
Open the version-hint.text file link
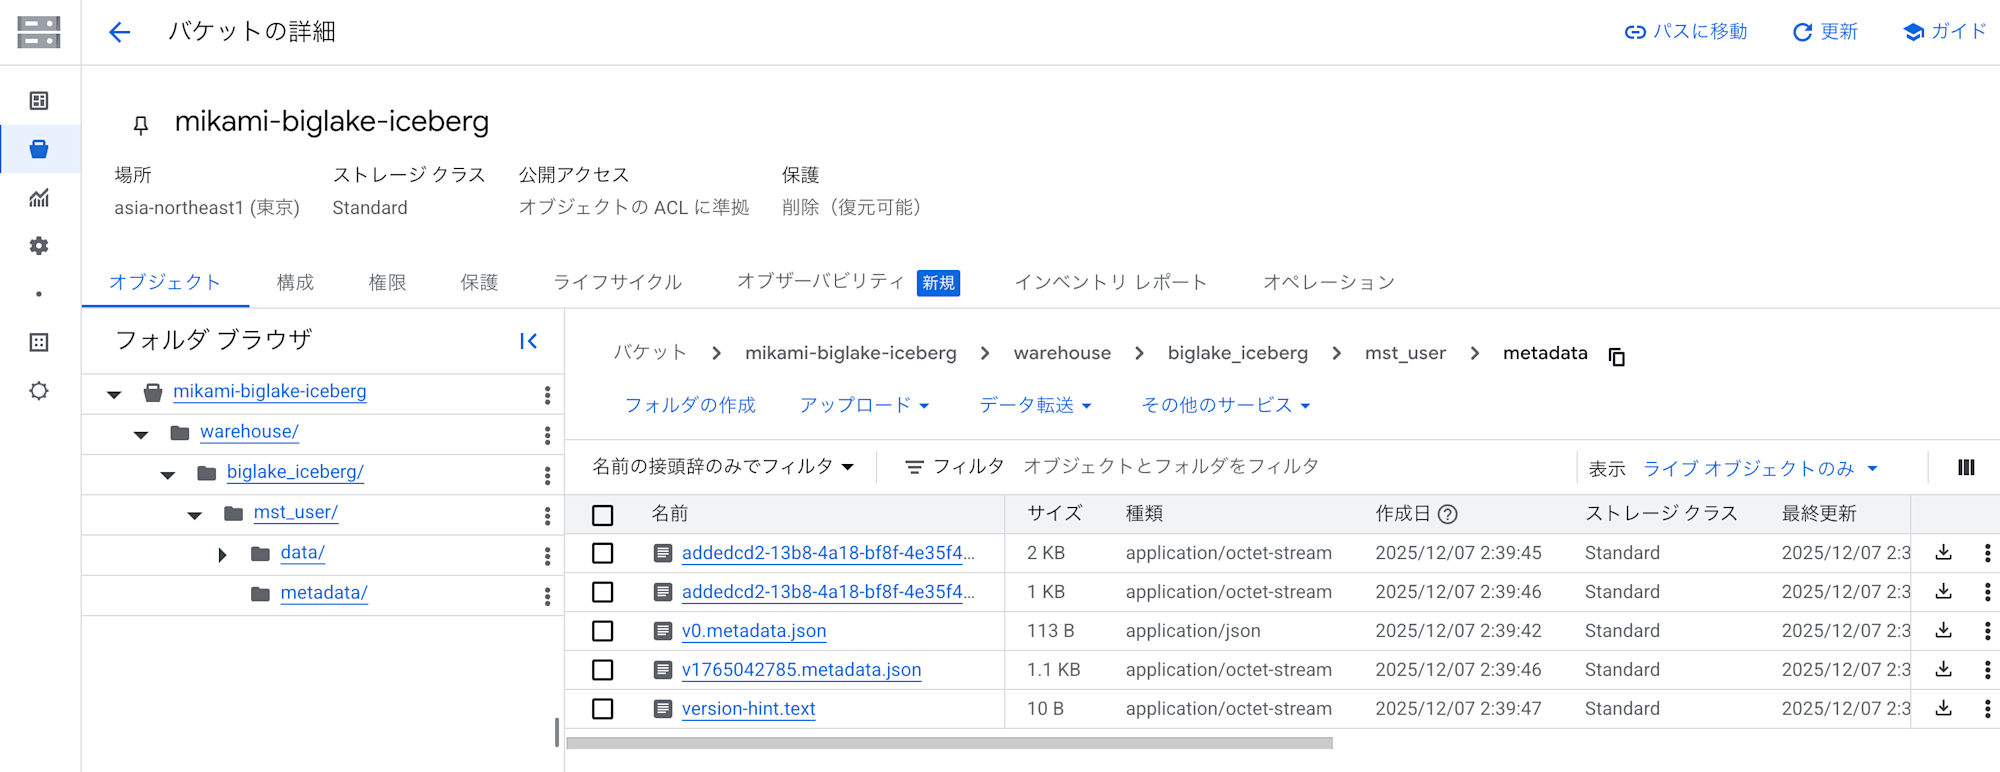(x=749, y=709)
